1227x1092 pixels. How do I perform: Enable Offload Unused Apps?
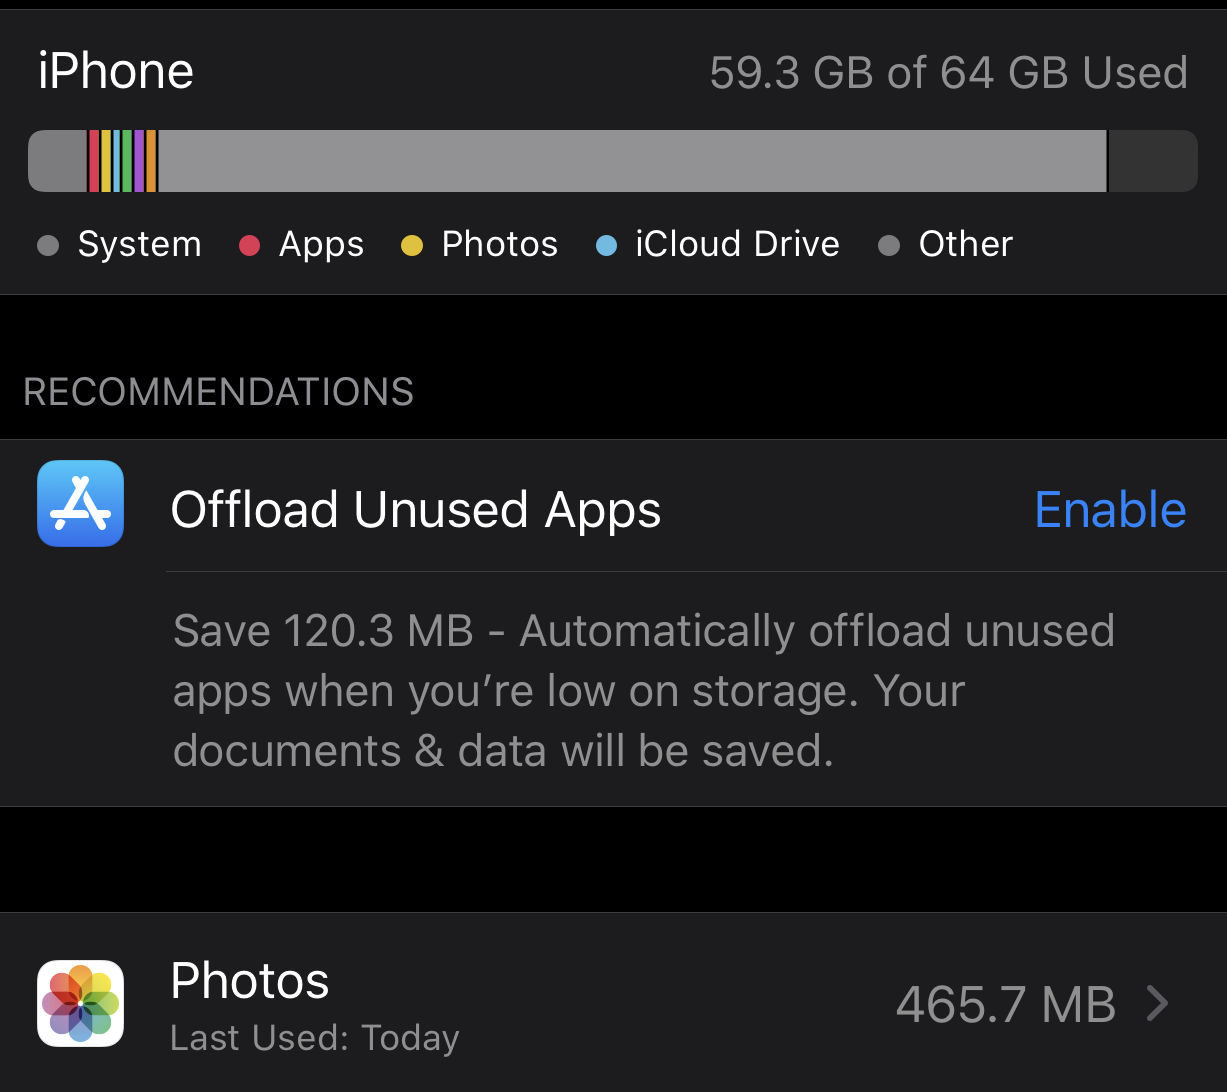pos(1110,510)
